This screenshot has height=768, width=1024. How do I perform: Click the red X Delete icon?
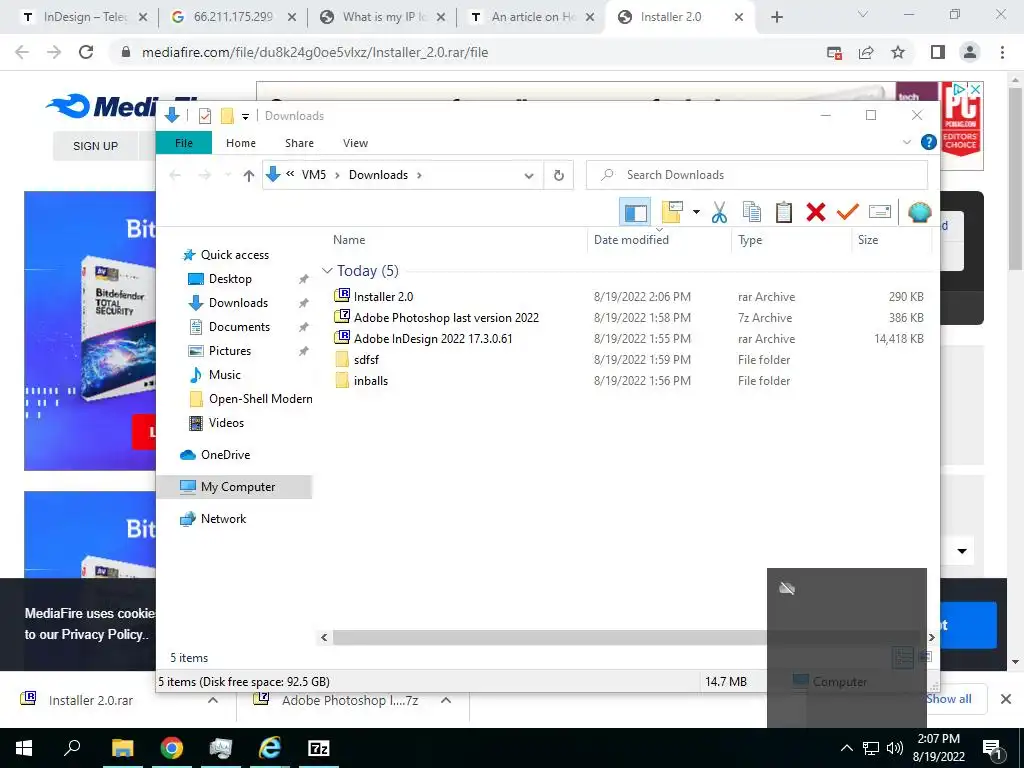click(816, 212)
